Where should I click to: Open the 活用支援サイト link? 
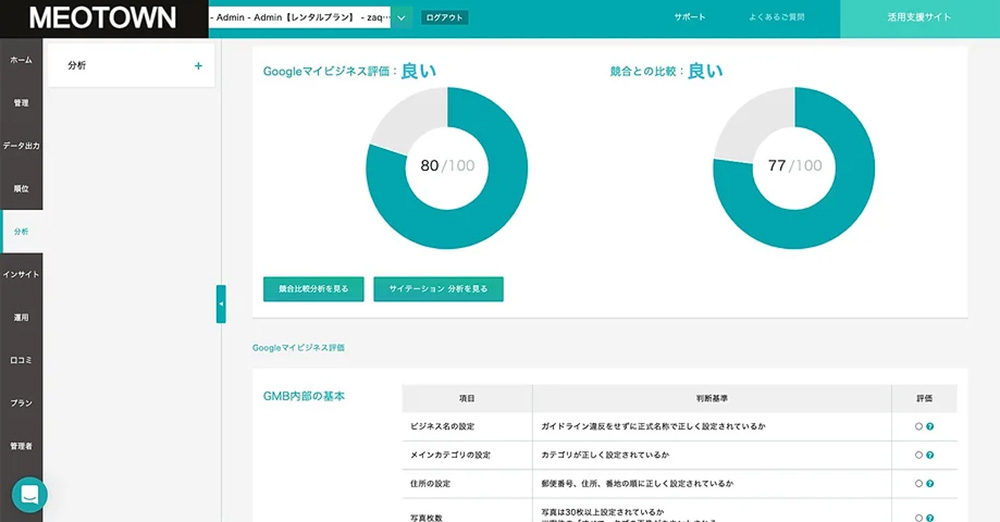click(x=919, y=18)
